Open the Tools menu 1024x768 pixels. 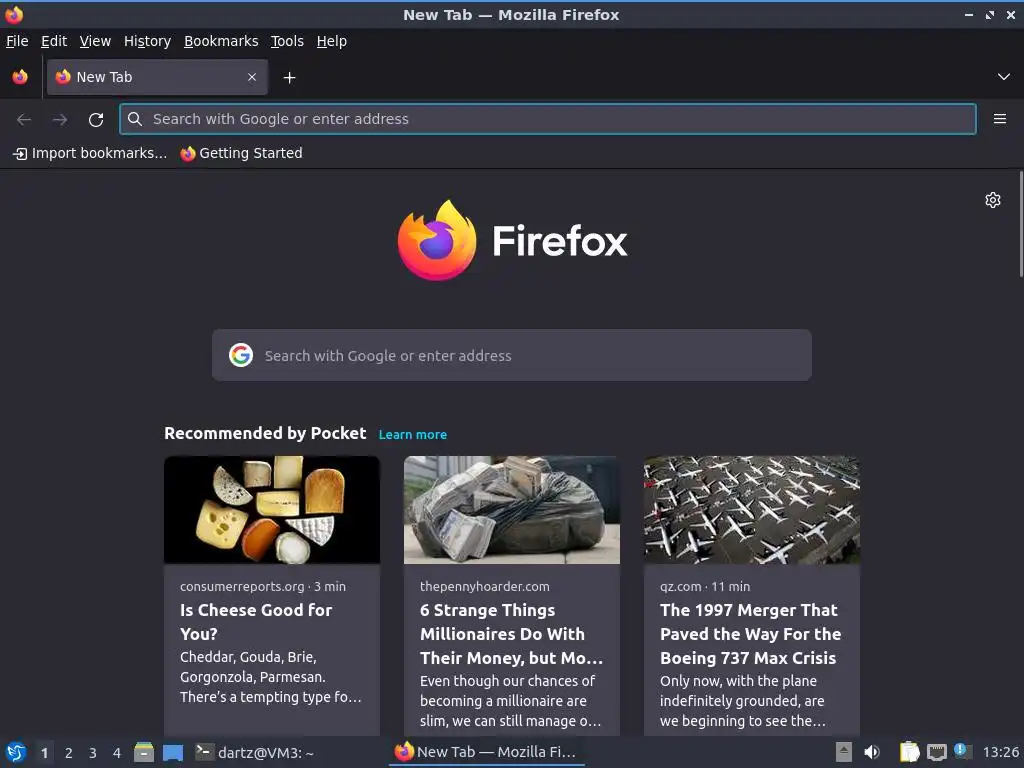tap(287, 41)
